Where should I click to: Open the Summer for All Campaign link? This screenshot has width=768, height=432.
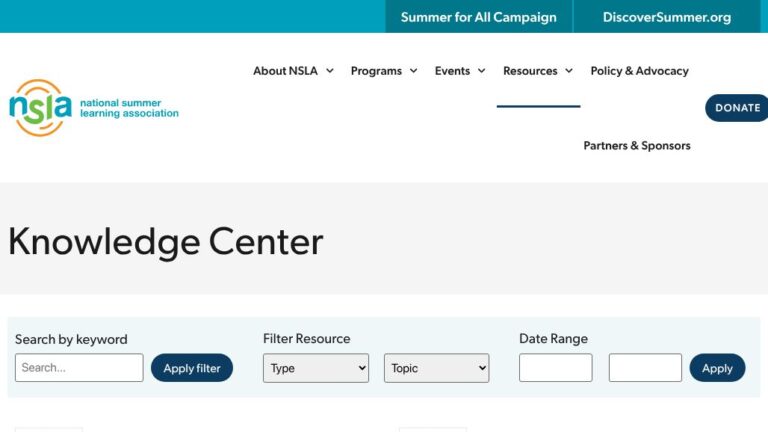click(x=478, y=17)
